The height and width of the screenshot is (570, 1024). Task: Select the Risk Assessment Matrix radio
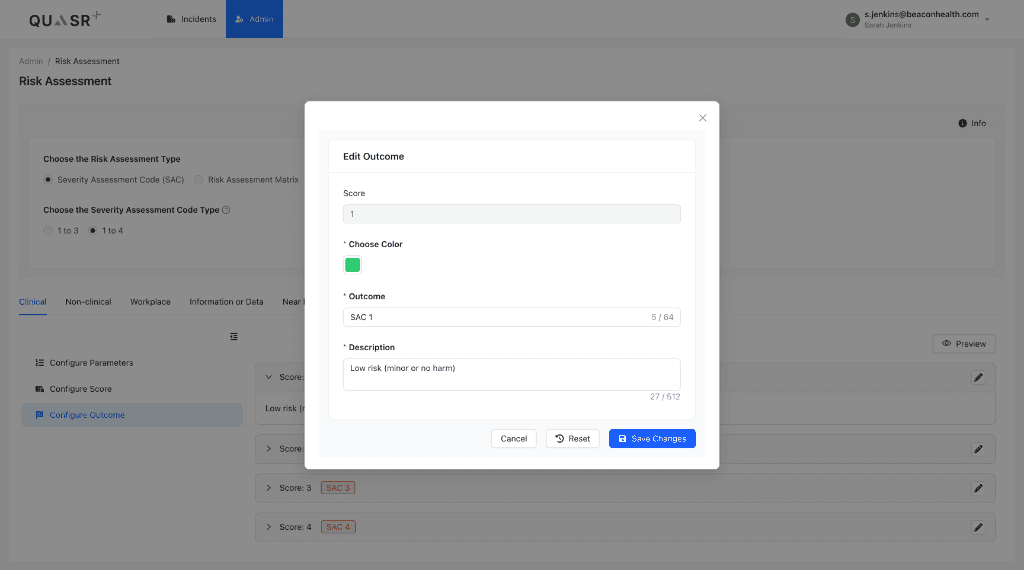pos(199,180)
